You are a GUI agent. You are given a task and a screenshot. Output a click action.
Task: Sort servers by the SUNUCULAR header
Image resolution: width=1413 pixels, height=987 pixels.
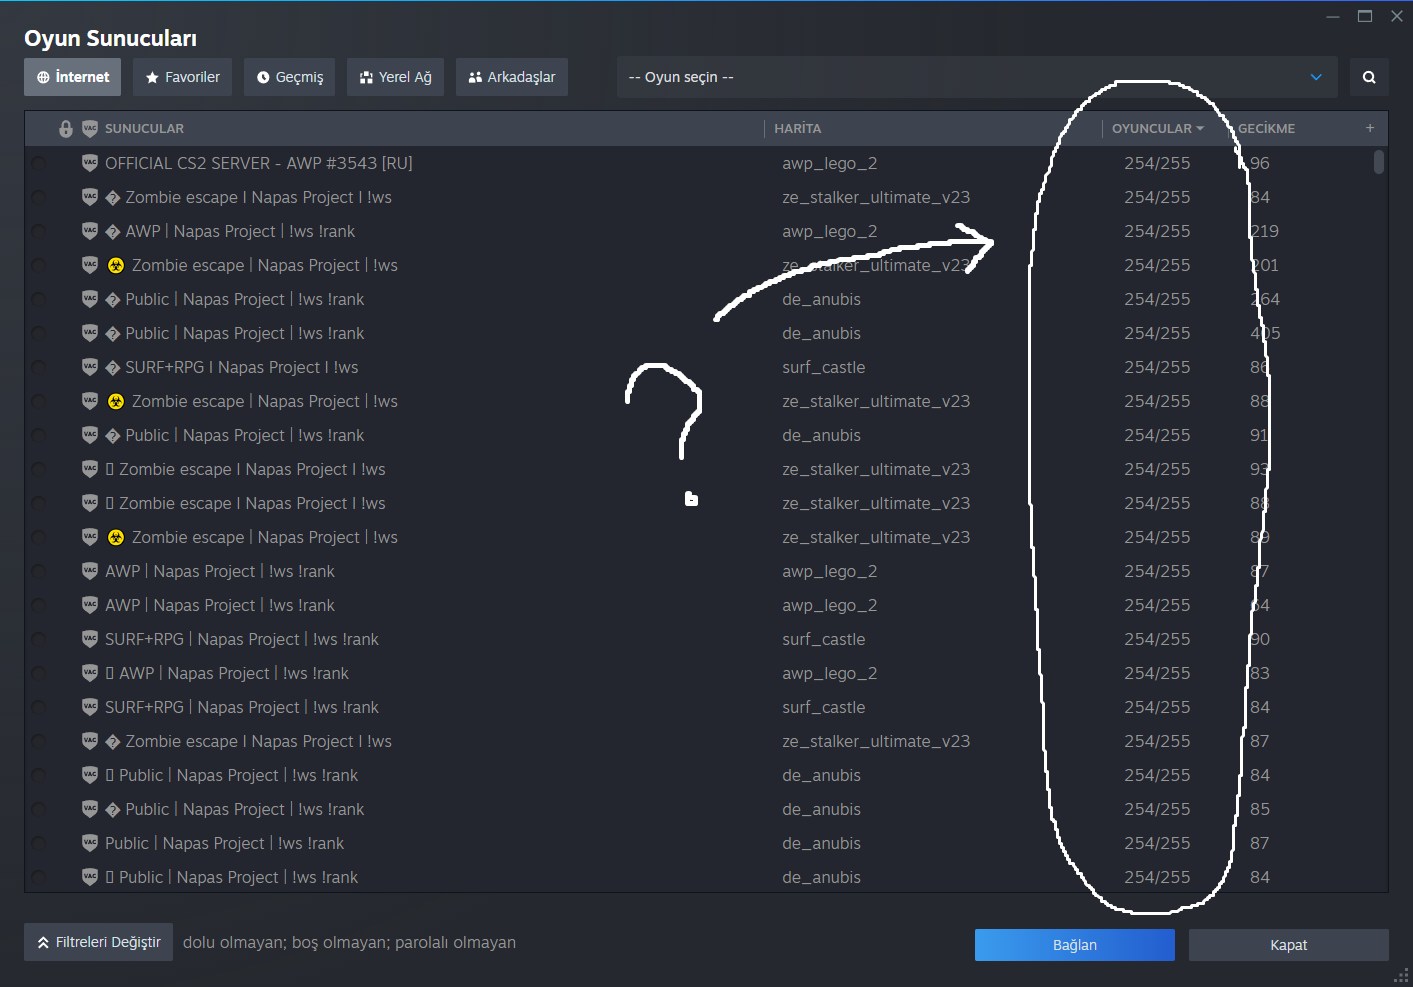145,128
